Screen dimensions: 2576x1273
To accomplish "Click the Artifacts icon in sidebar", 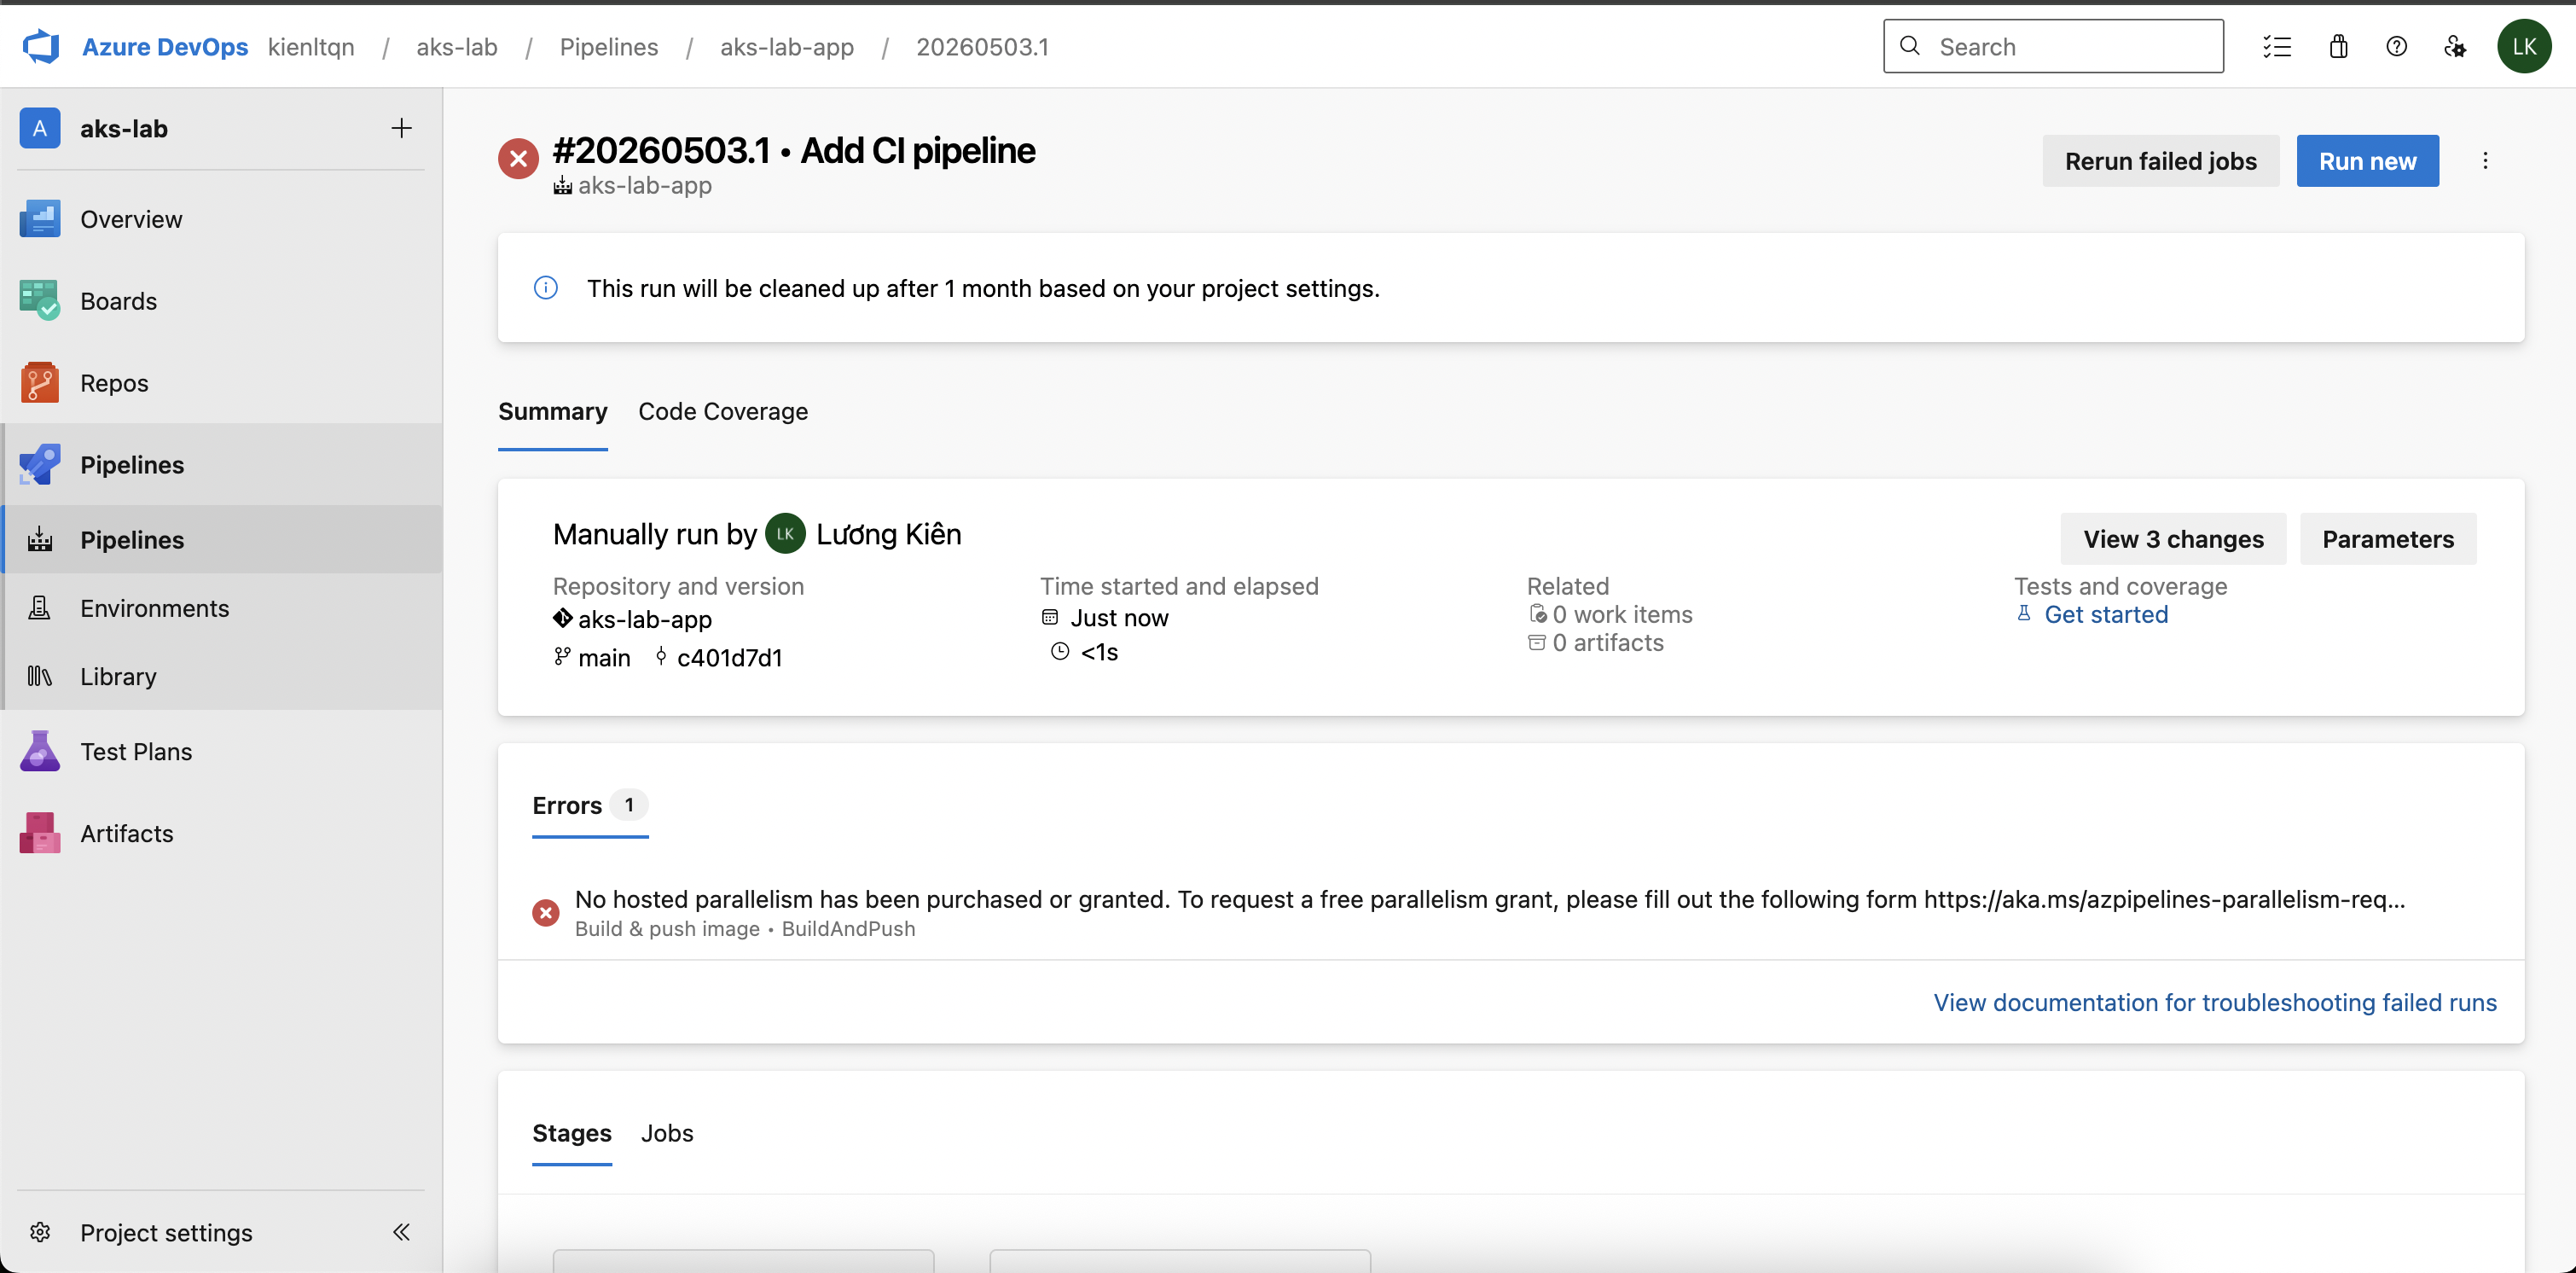I will click(x=40, y=833).
